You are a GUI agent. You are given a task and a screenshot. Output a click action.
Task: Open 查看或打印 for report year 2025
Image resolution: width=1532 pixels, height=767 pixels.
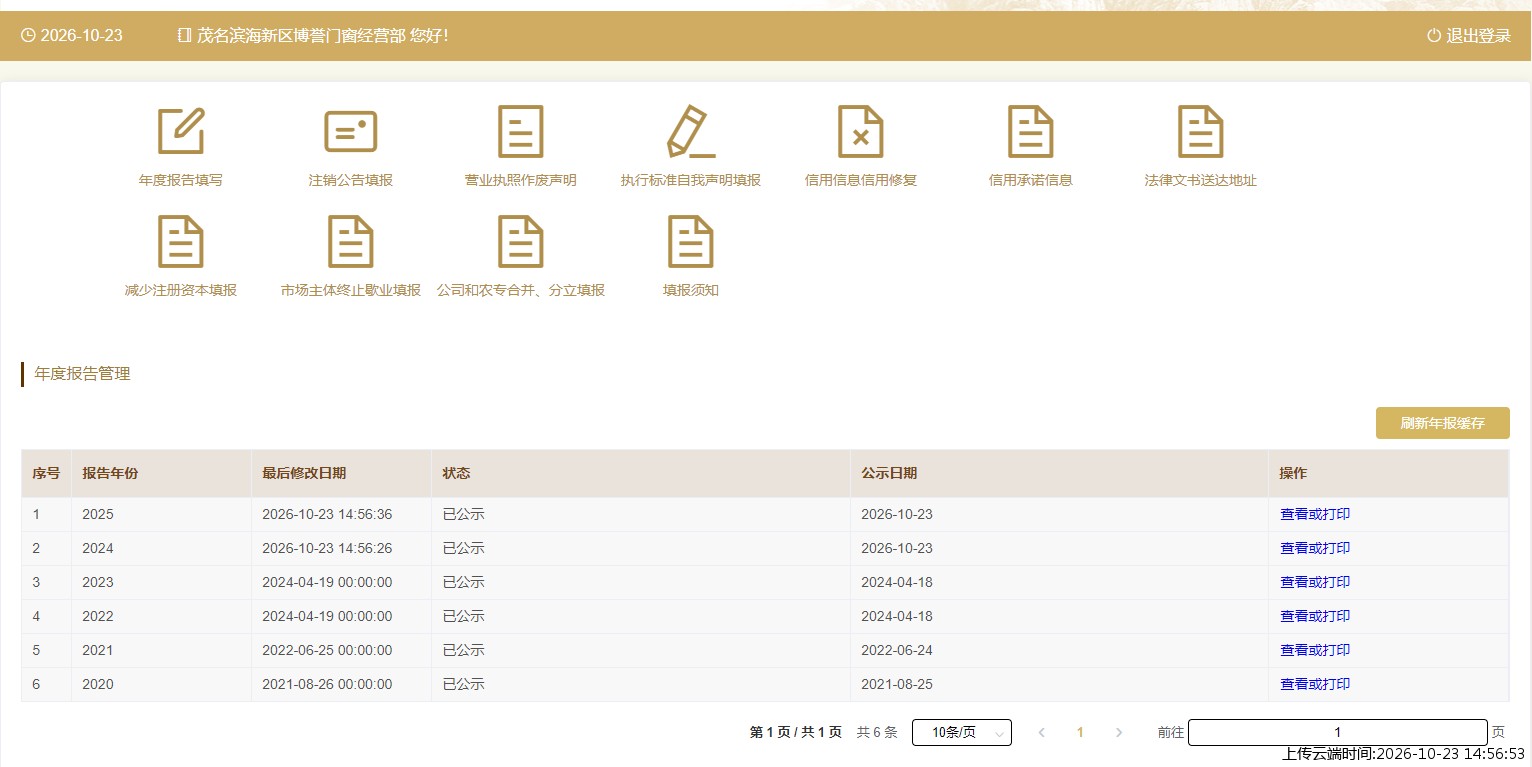pyautogui.click(x=1315, y=514)
